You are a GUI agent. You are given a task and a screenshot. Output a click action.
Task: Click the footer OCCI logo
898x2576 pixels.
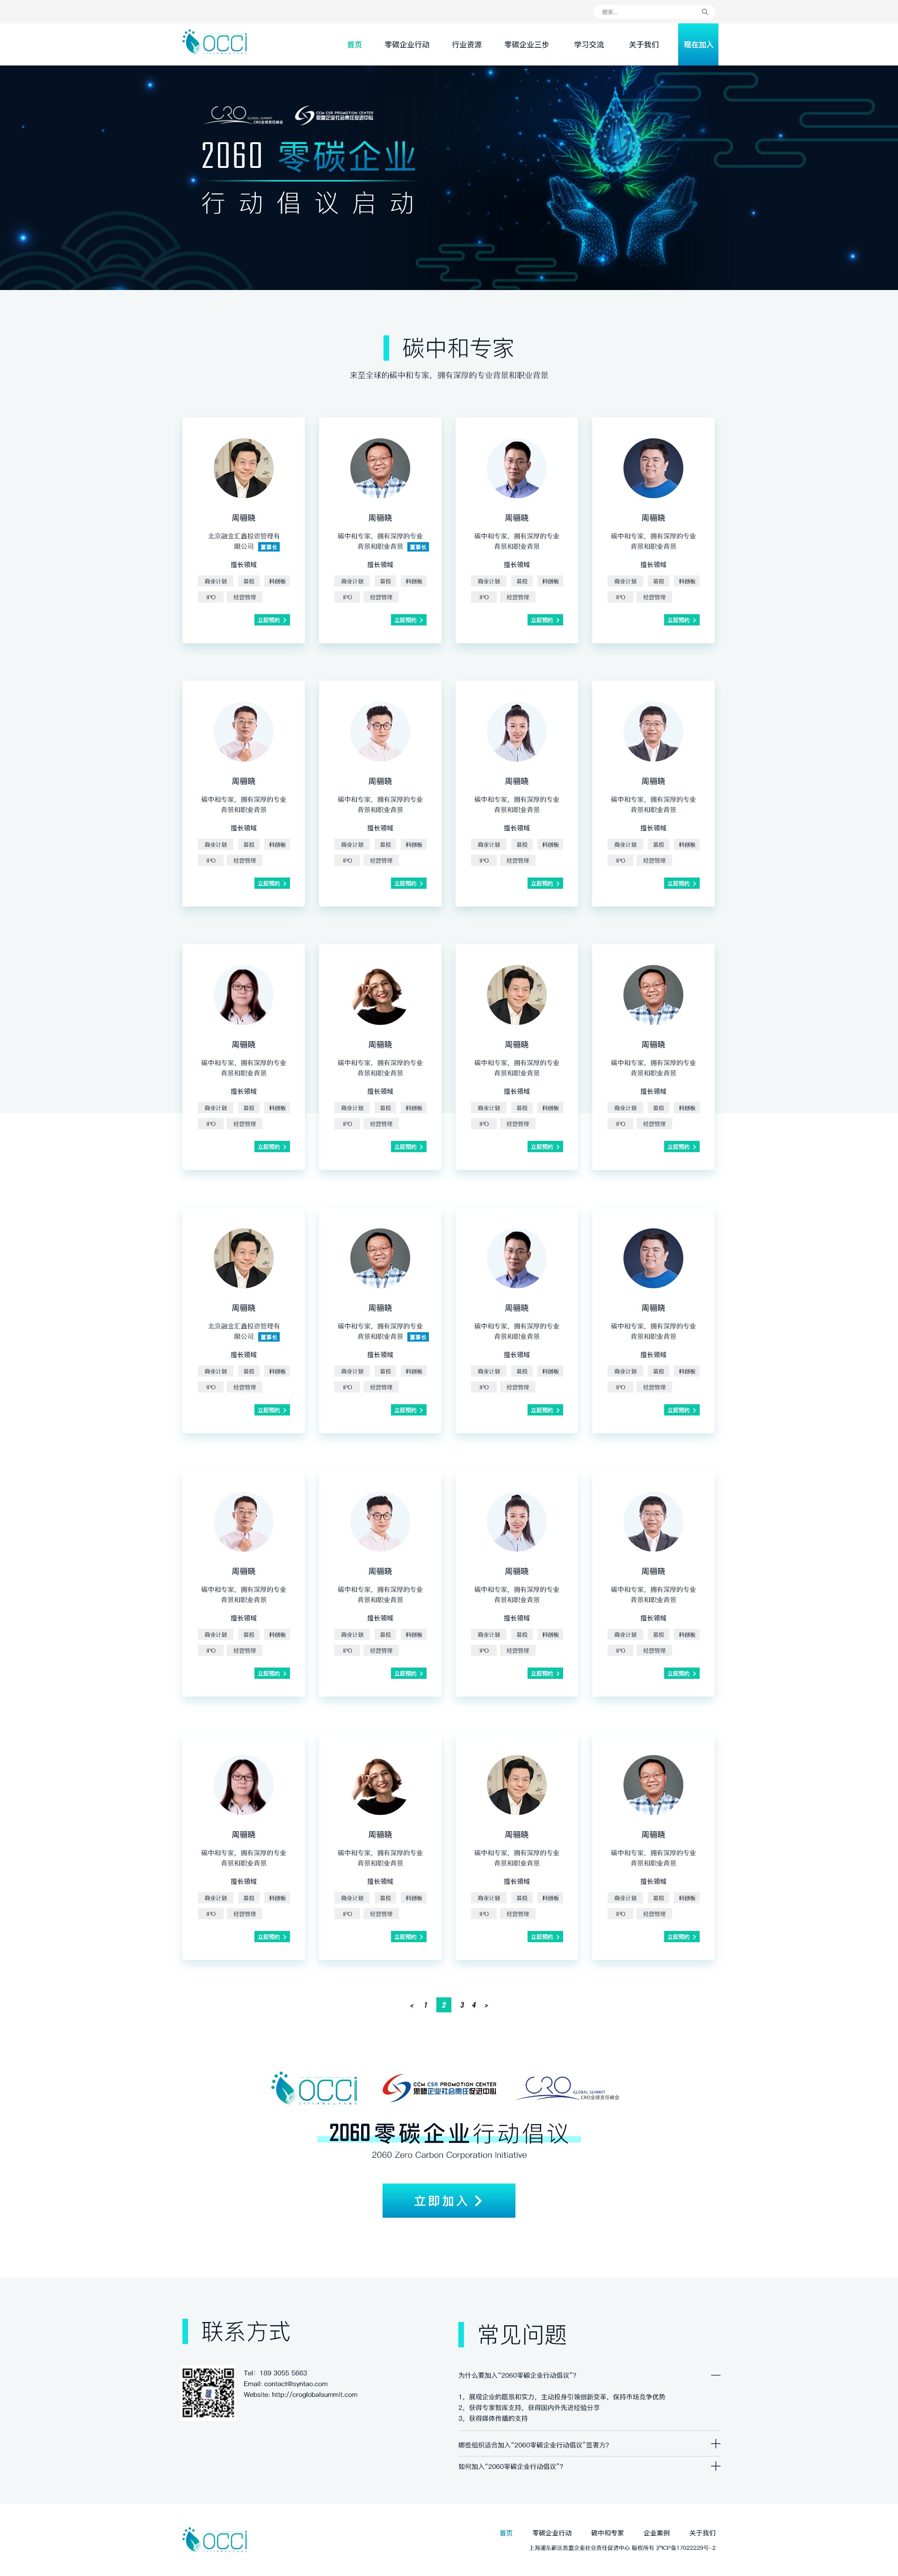point(215,2539)
